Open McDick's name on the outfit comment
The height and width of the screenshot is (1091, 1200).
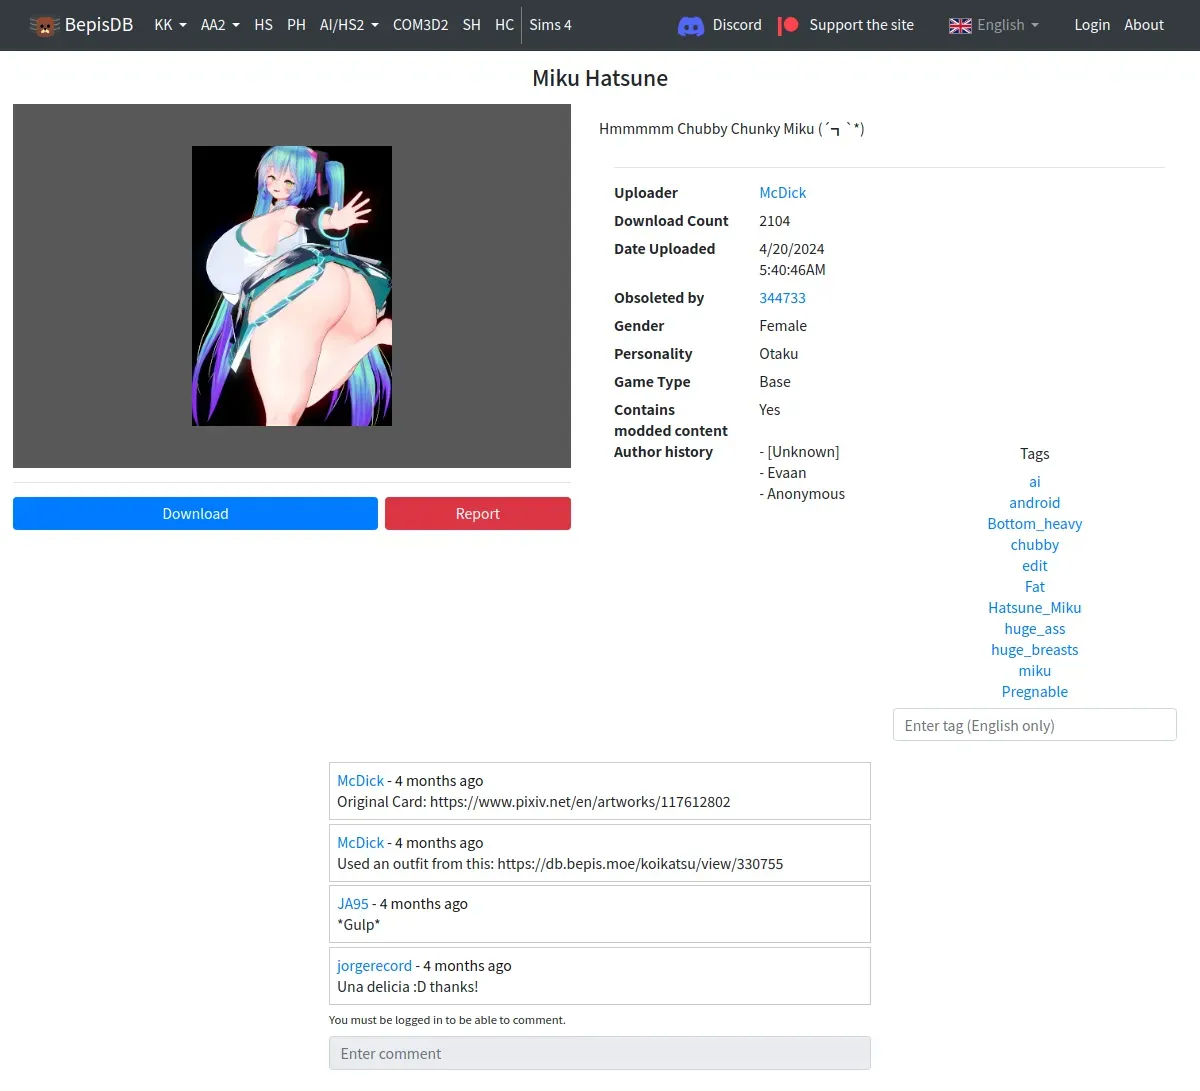(360, 843)
